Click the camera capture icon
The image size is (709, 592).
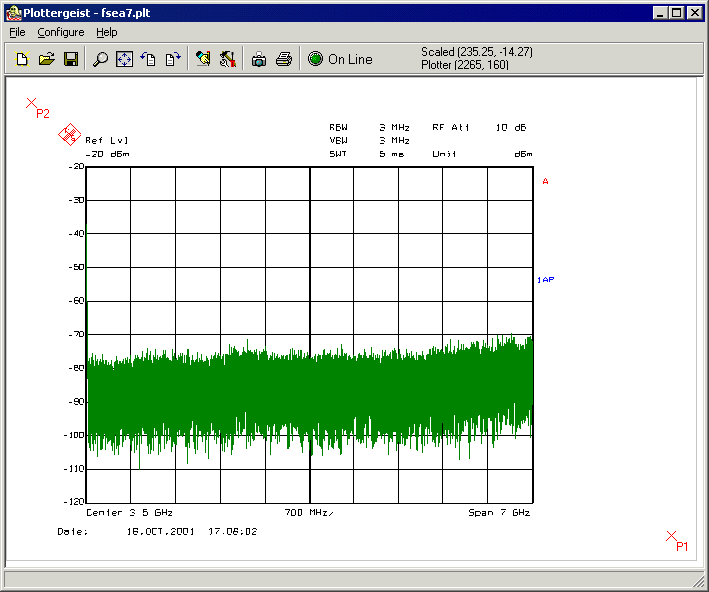point(259,60)
